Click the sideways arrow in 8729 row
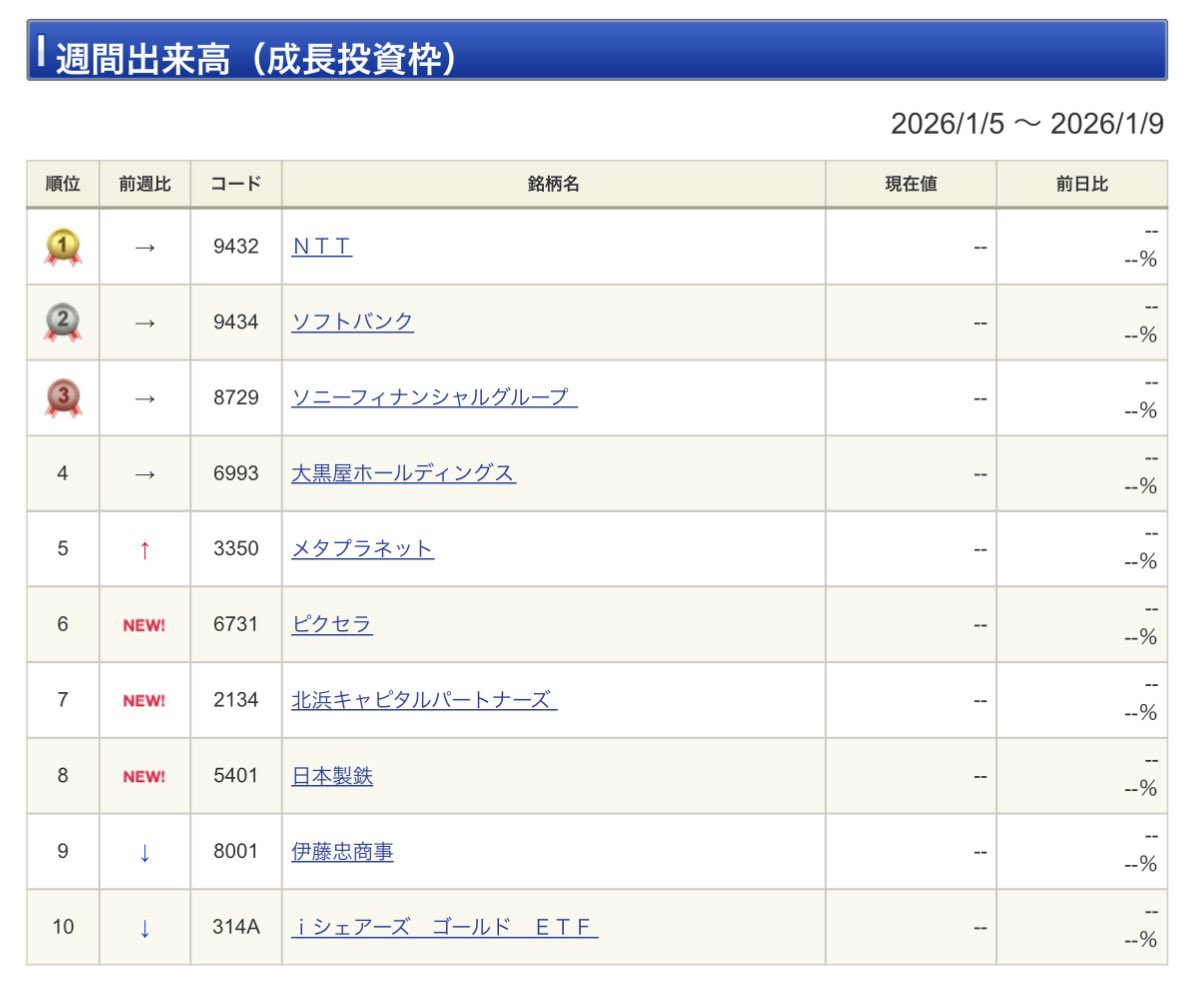1197x999 pixels. (x=144, y=398)
